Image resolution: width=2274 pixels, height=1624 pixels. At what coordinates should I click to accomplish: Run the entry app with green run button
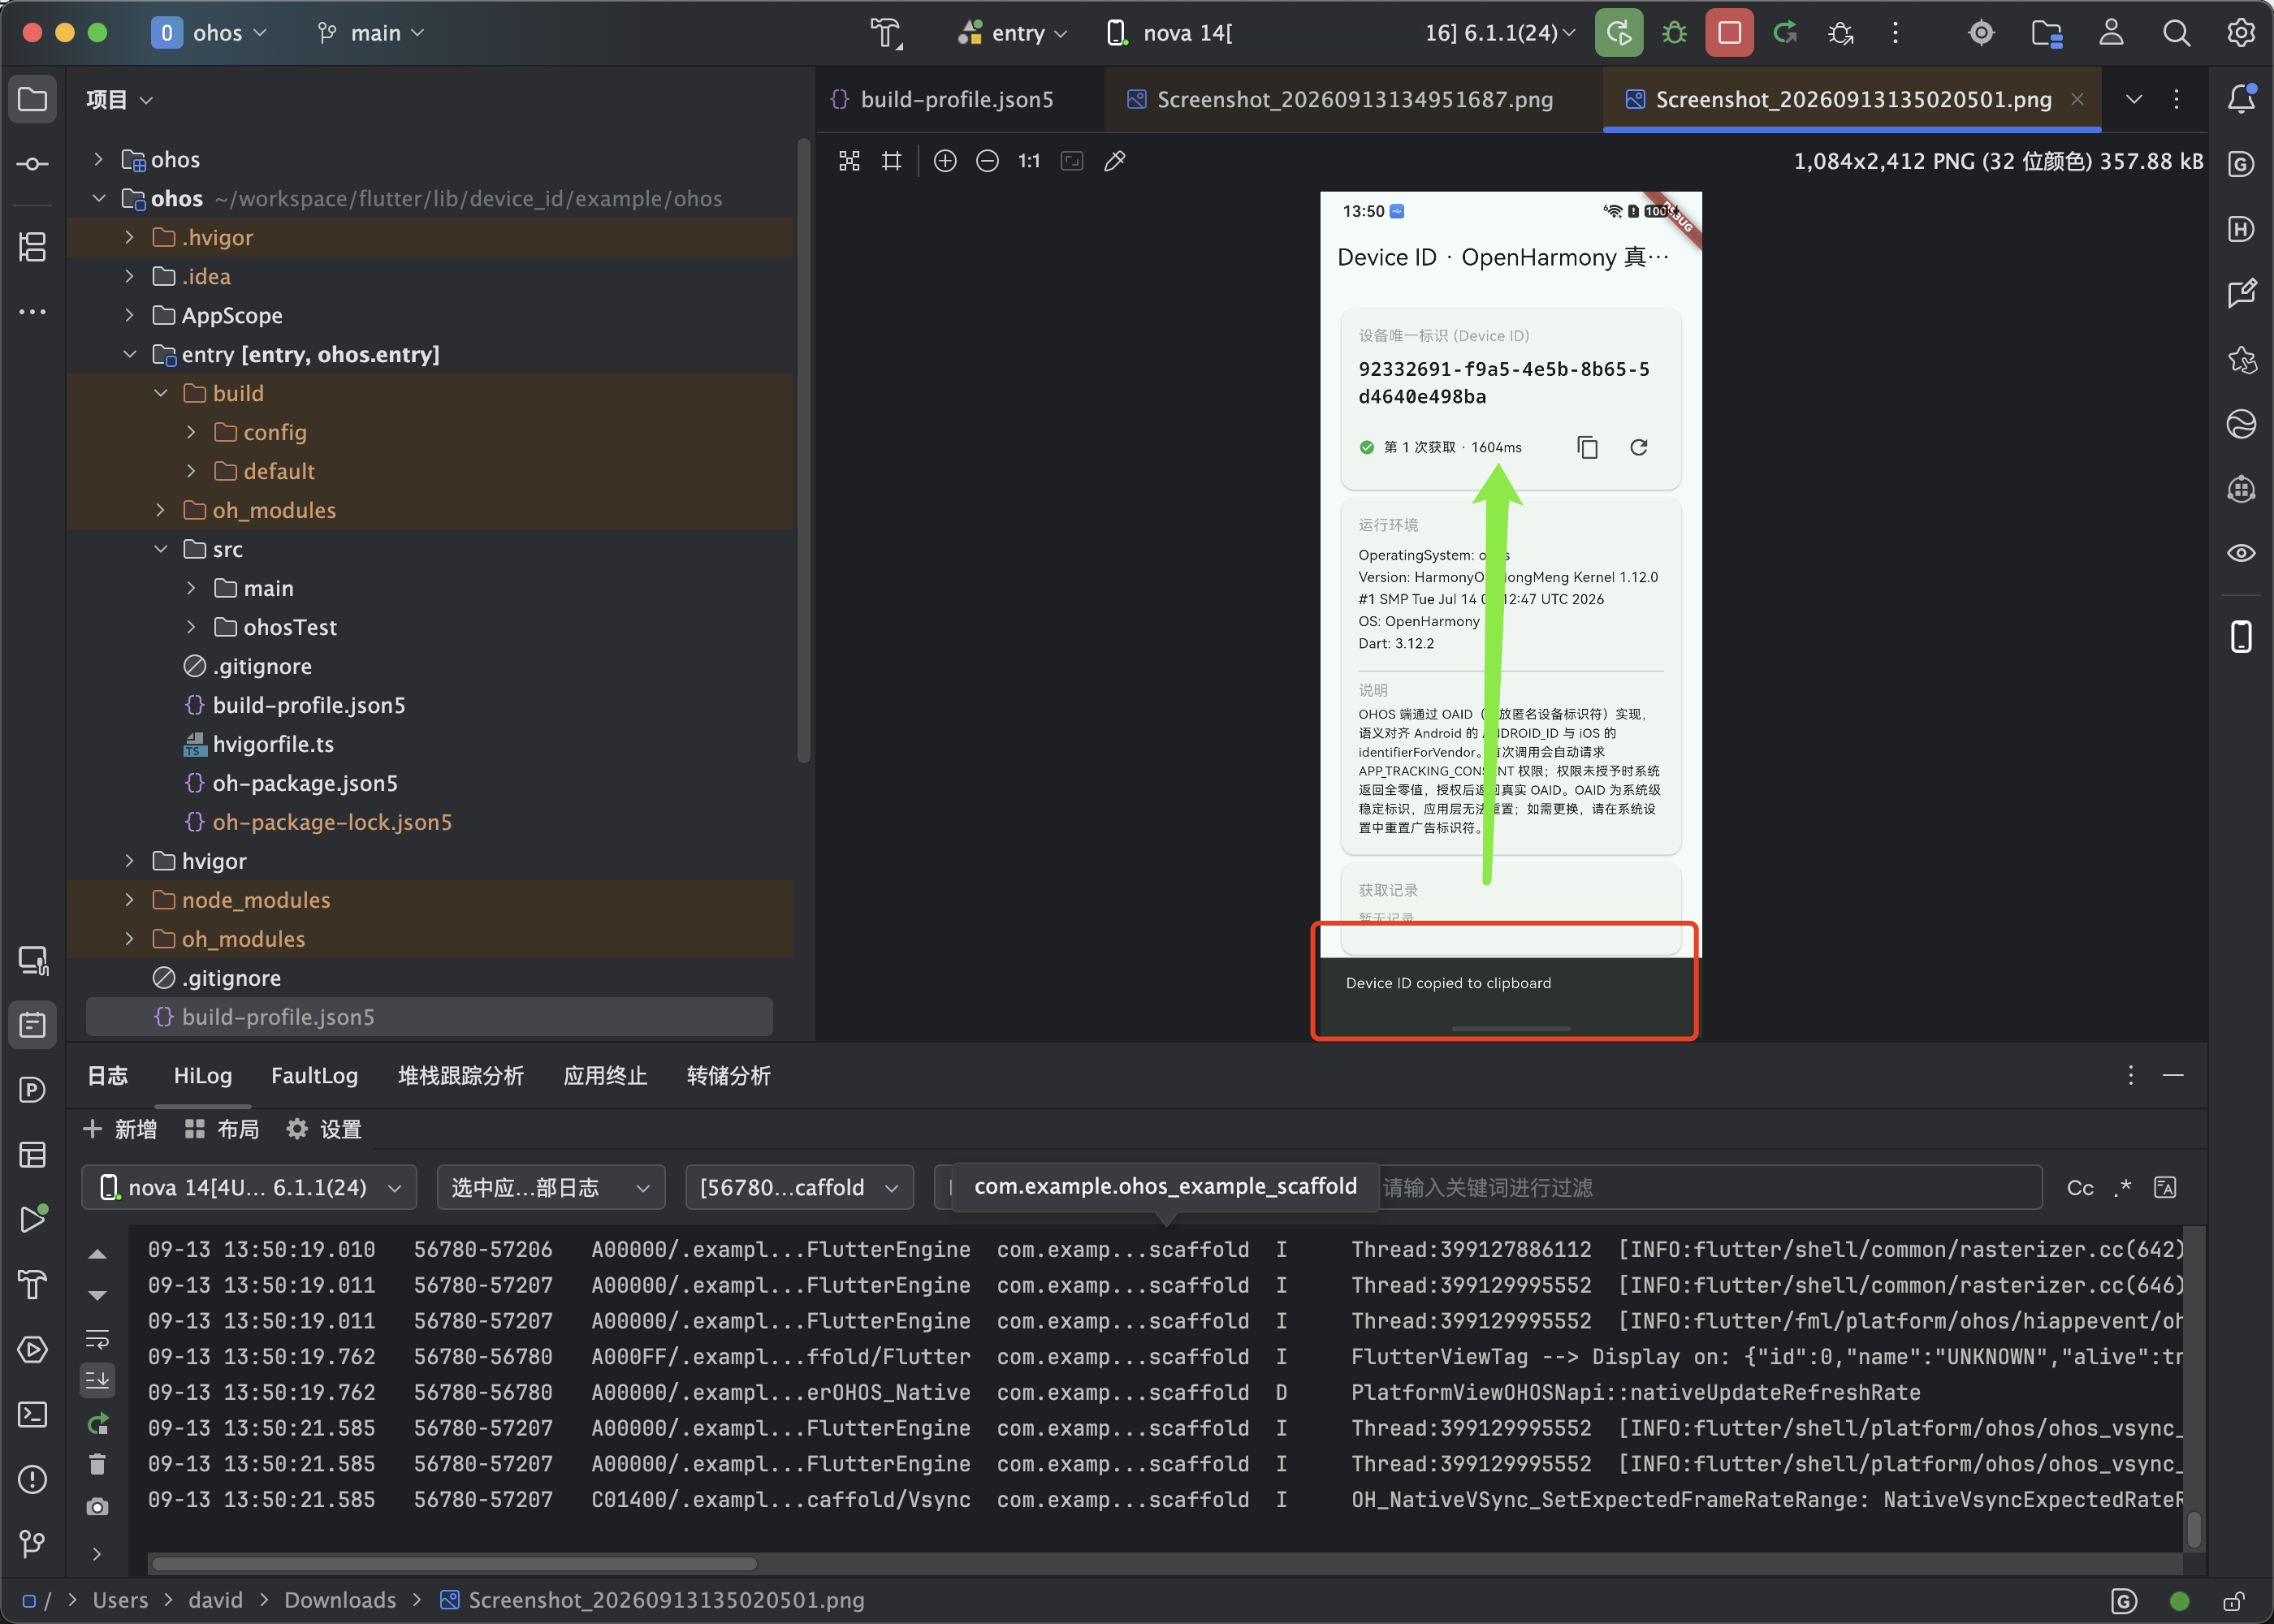click(1619, 33)
